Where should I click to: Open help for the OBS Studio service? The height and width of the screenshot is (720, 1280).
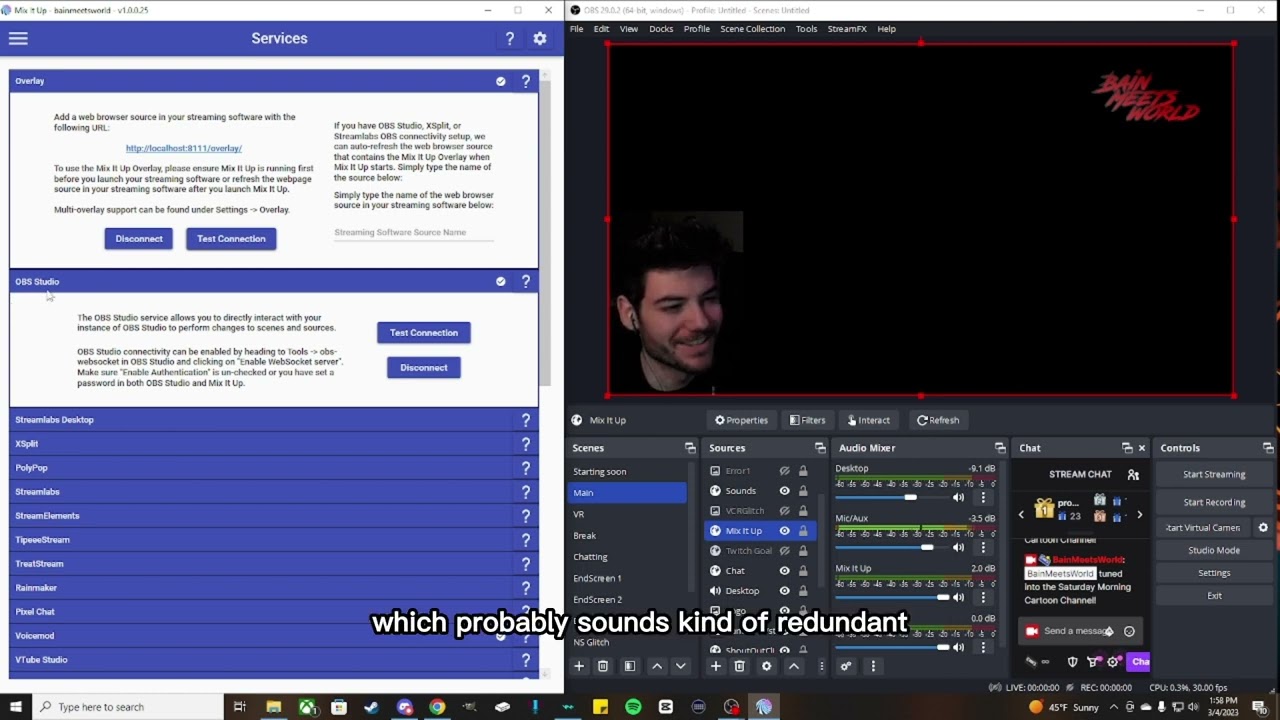pos(526,281)
